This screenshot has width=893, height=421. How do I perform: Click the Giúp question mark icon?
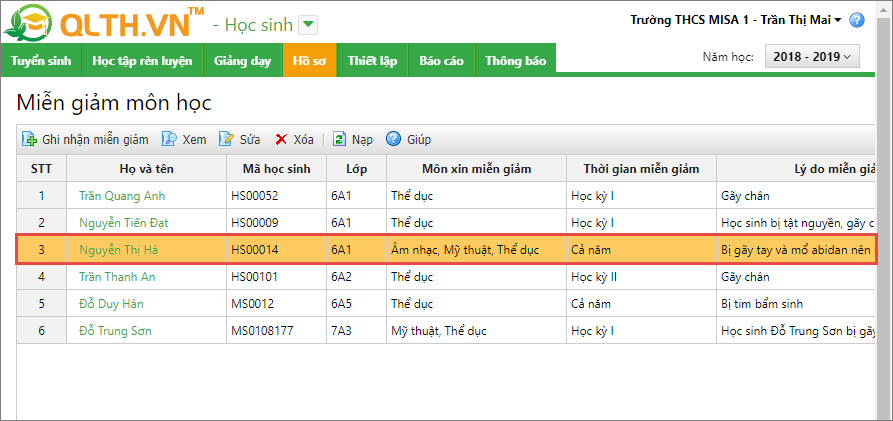point(394,139)
